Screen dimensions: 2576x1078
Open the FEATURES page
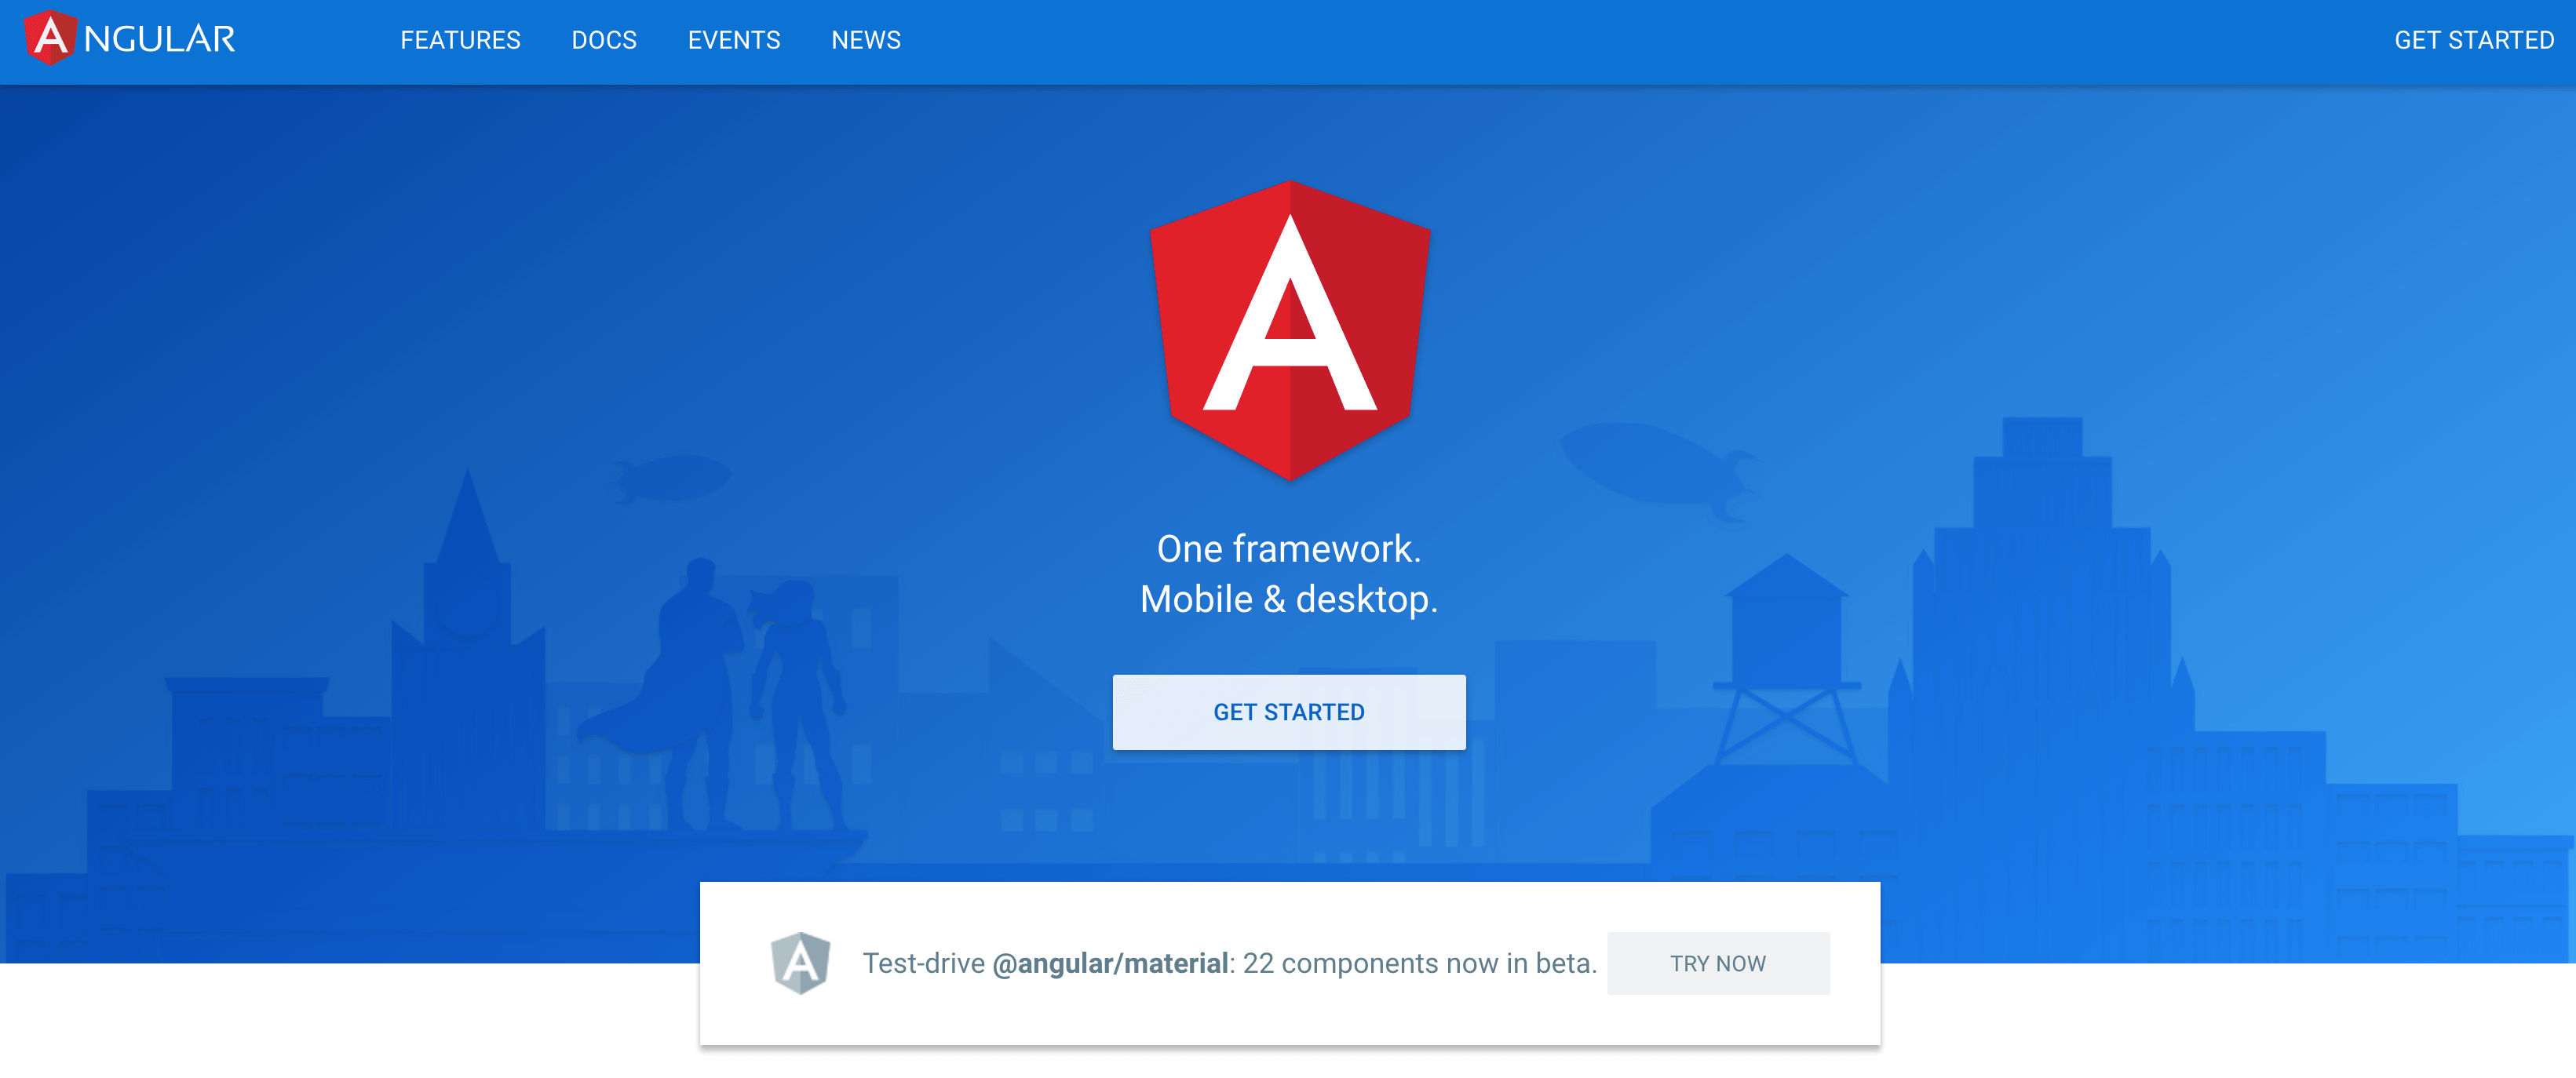tap(461, 40)
